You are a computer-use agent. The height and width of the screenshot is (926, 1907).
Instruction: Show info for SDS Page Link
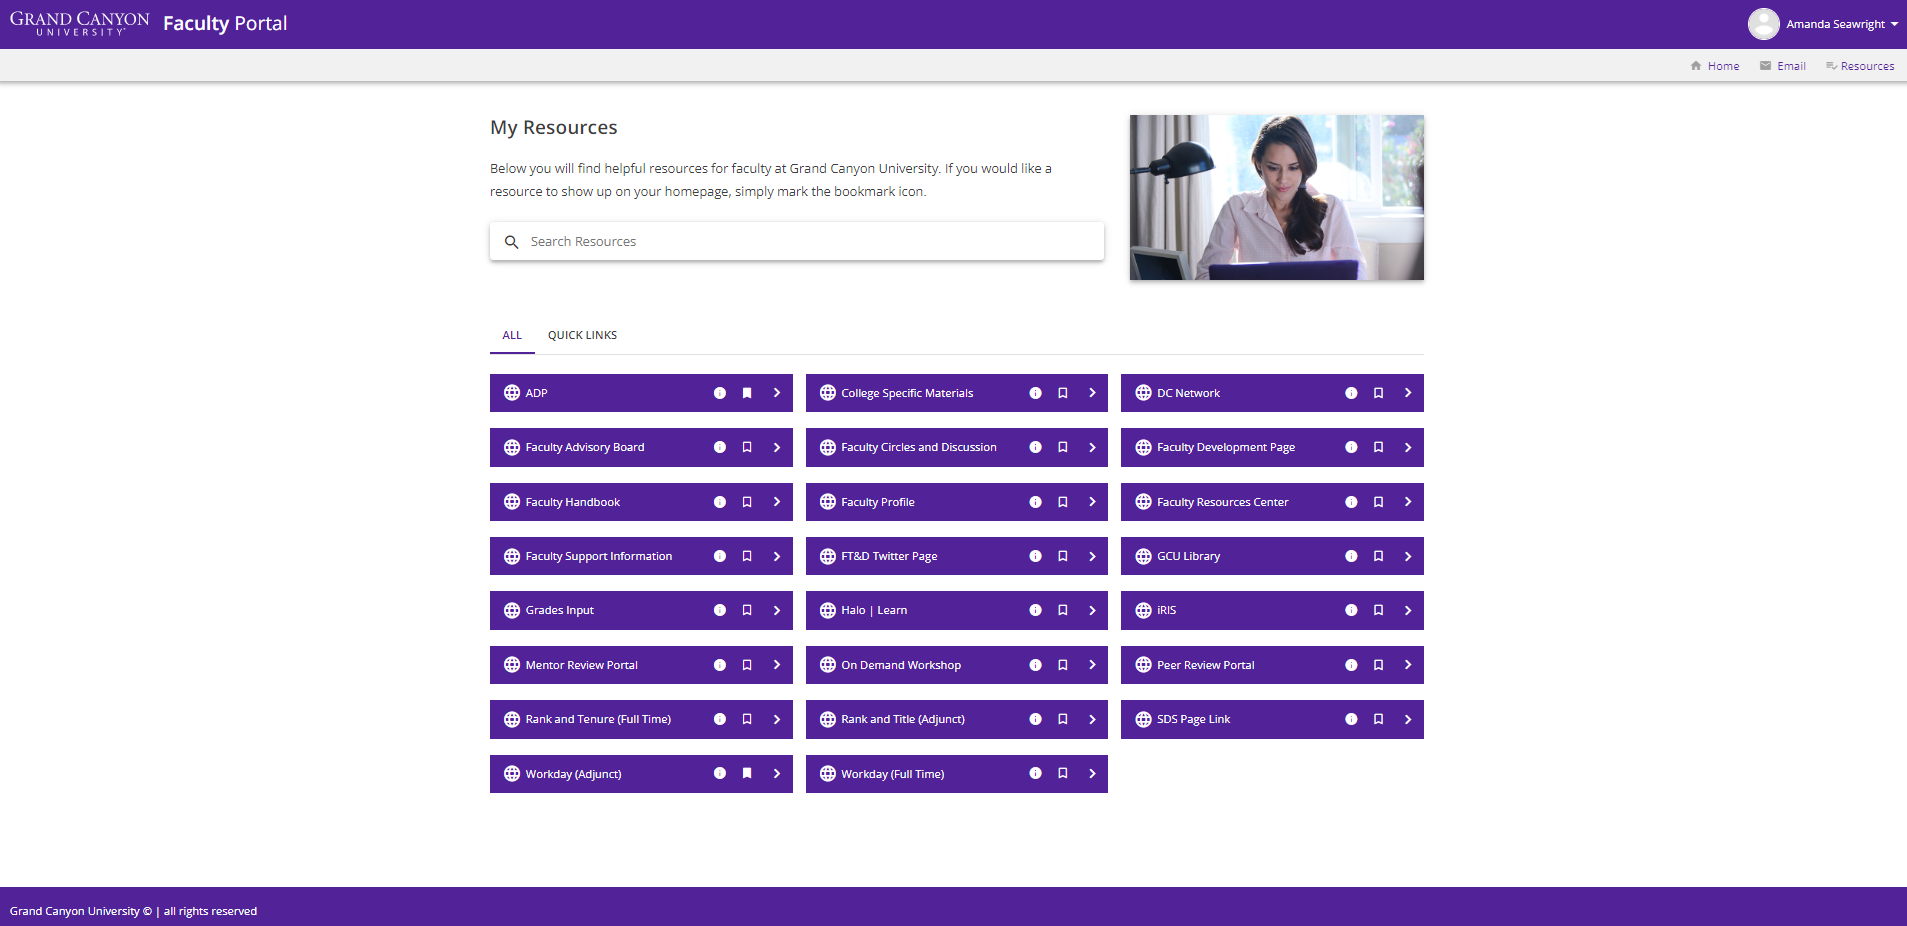point(1351,719)
